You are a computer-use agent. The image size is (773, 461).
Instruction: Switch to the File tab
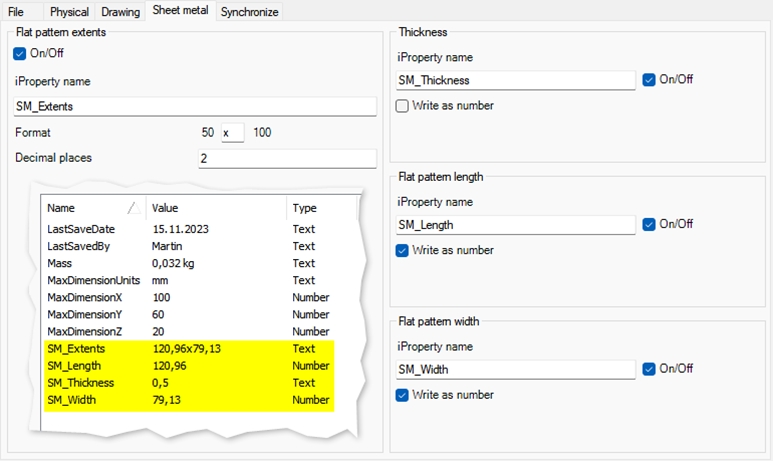pos(16,12)
